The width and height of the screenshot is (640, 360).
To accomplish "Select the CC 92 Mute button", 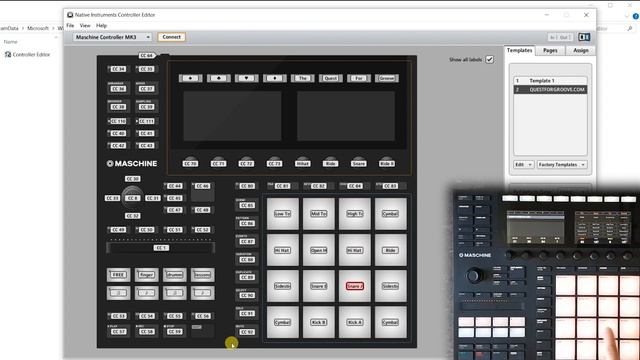I will click(247, 331).
